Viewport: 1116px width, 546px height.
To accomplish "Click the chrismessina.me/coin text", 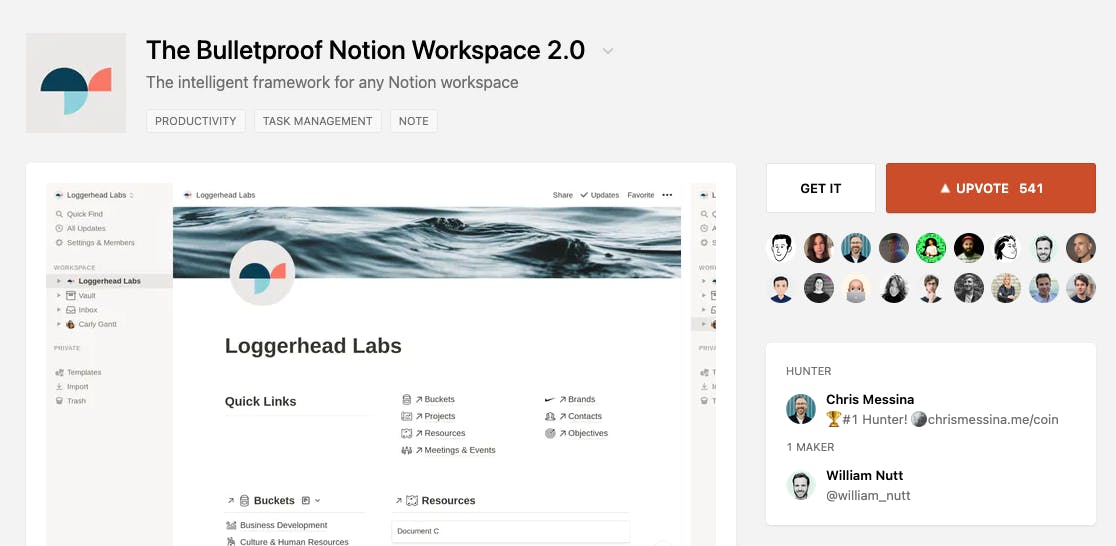I will (x=993, y=419).
